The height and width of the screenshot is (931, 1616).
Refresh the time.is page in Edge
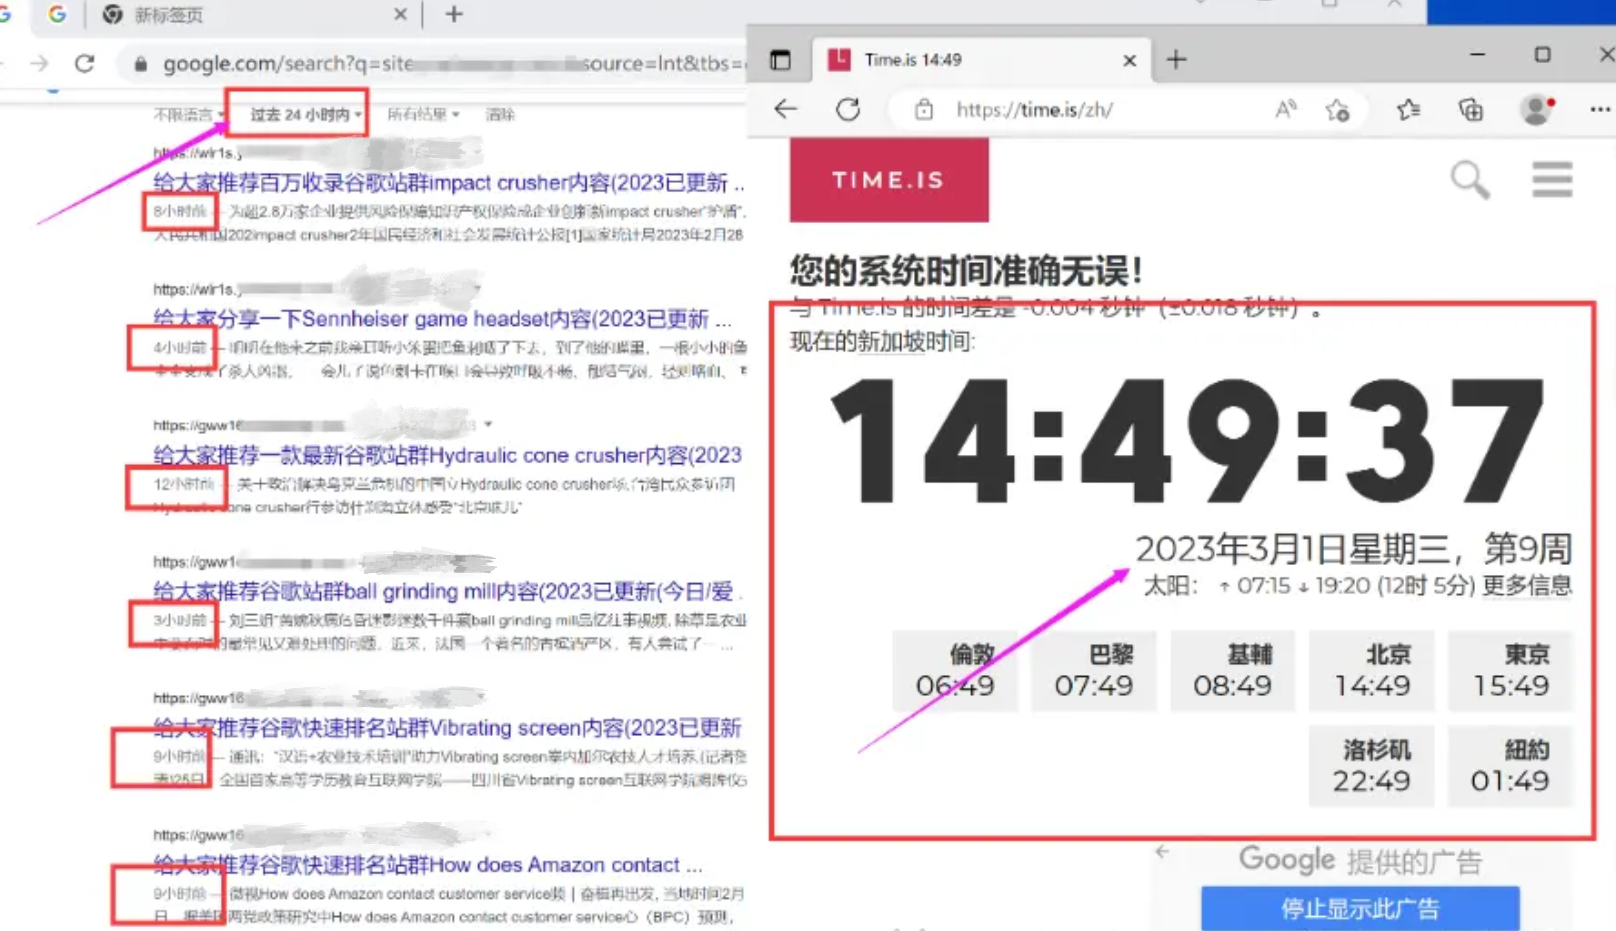[848, 109]
